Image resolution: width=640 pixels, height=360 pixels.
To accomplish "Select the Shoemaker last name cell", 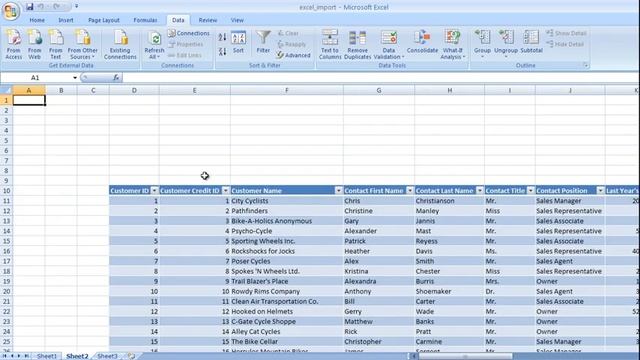I will pos(449,291).
